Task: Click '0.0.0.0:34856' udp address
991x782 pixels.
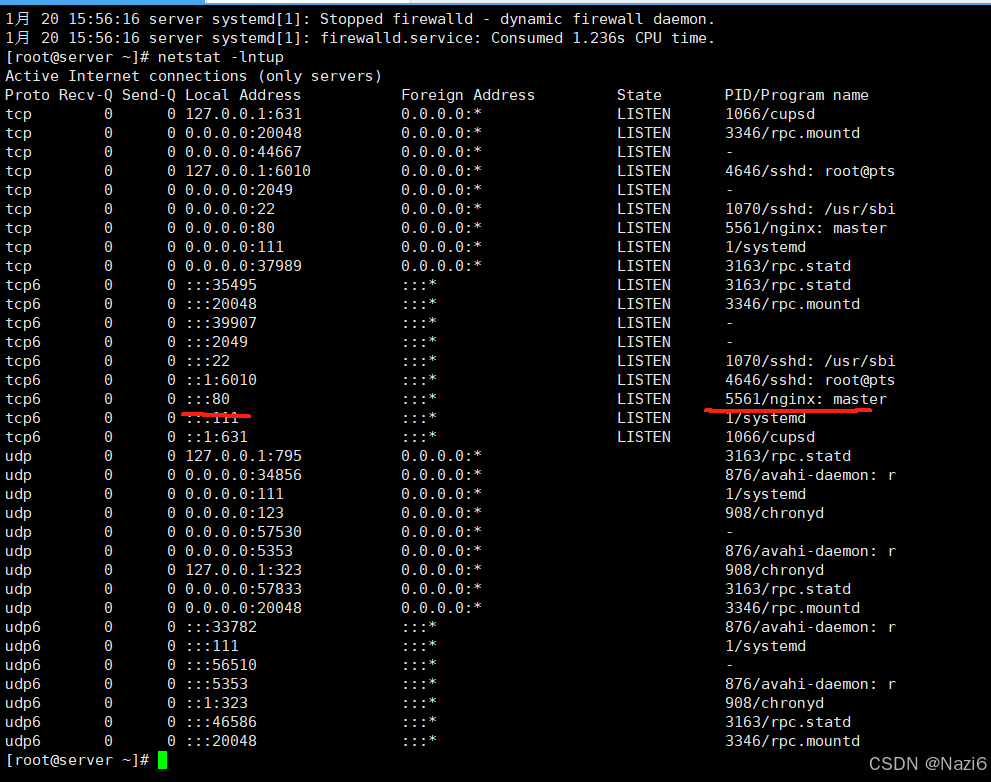Action: point(243,475)
